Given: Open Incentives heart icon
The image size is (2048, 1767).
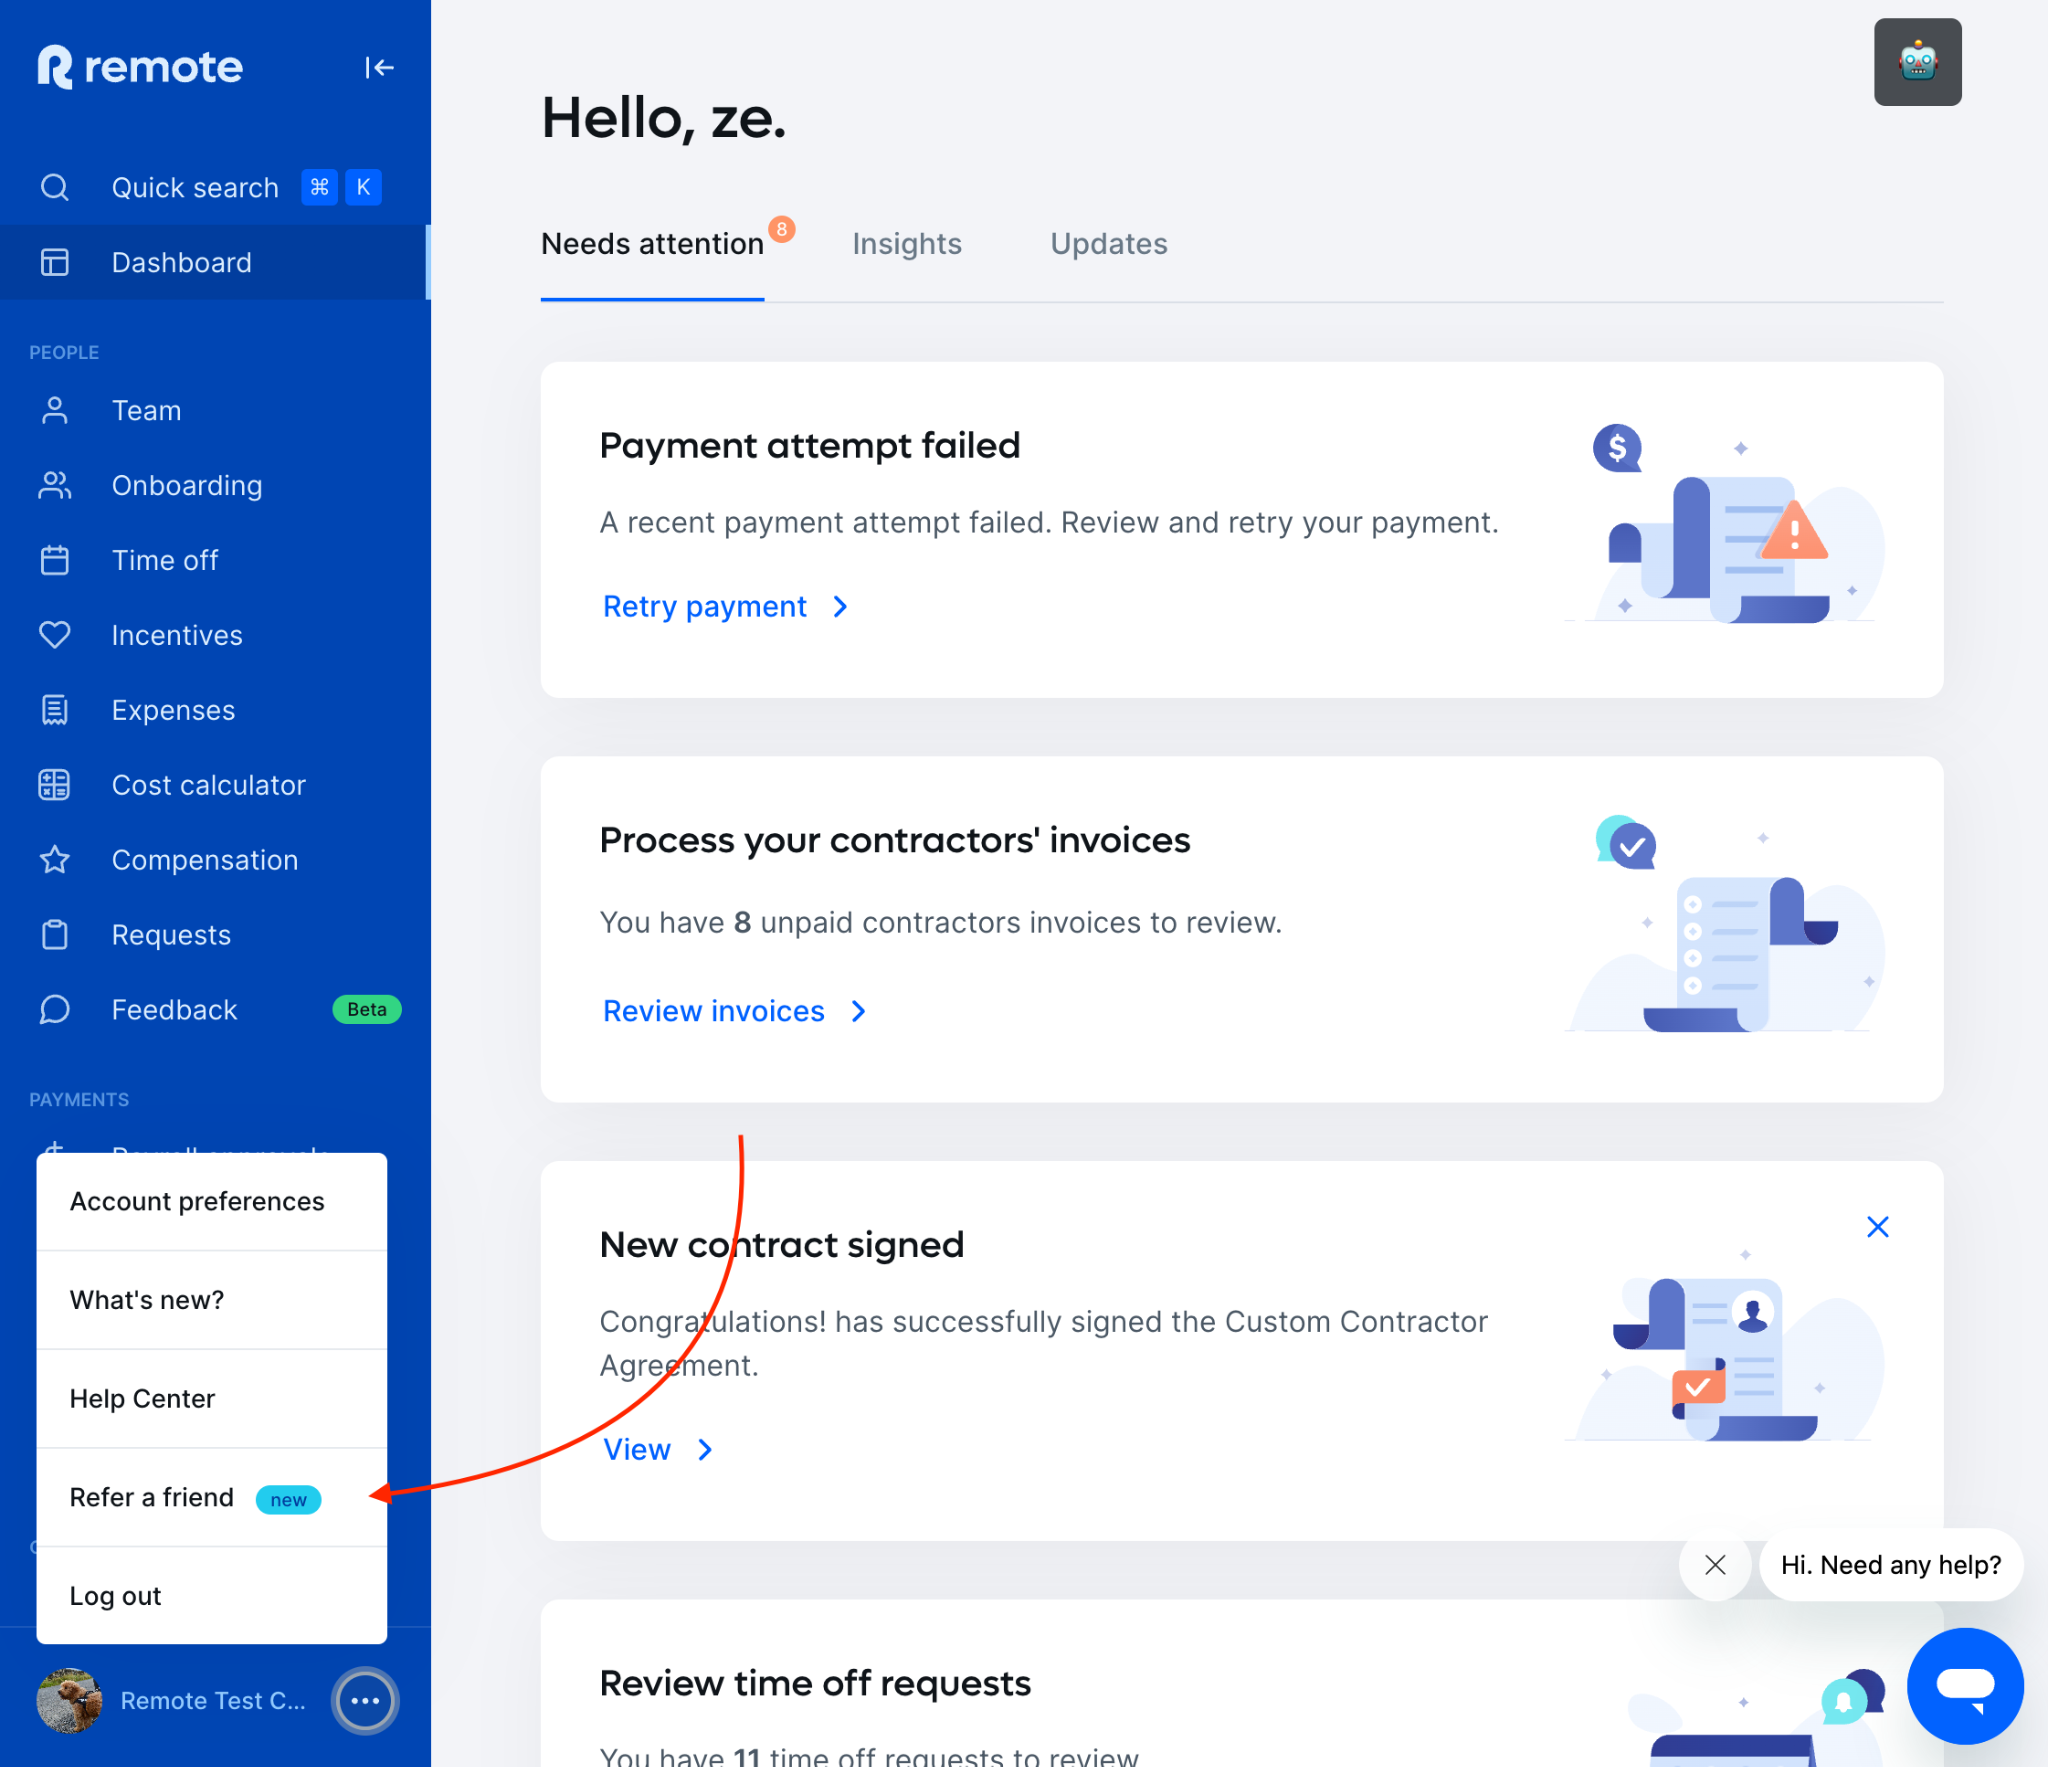Looking at the screenshot, I should [x=55, y=635].
